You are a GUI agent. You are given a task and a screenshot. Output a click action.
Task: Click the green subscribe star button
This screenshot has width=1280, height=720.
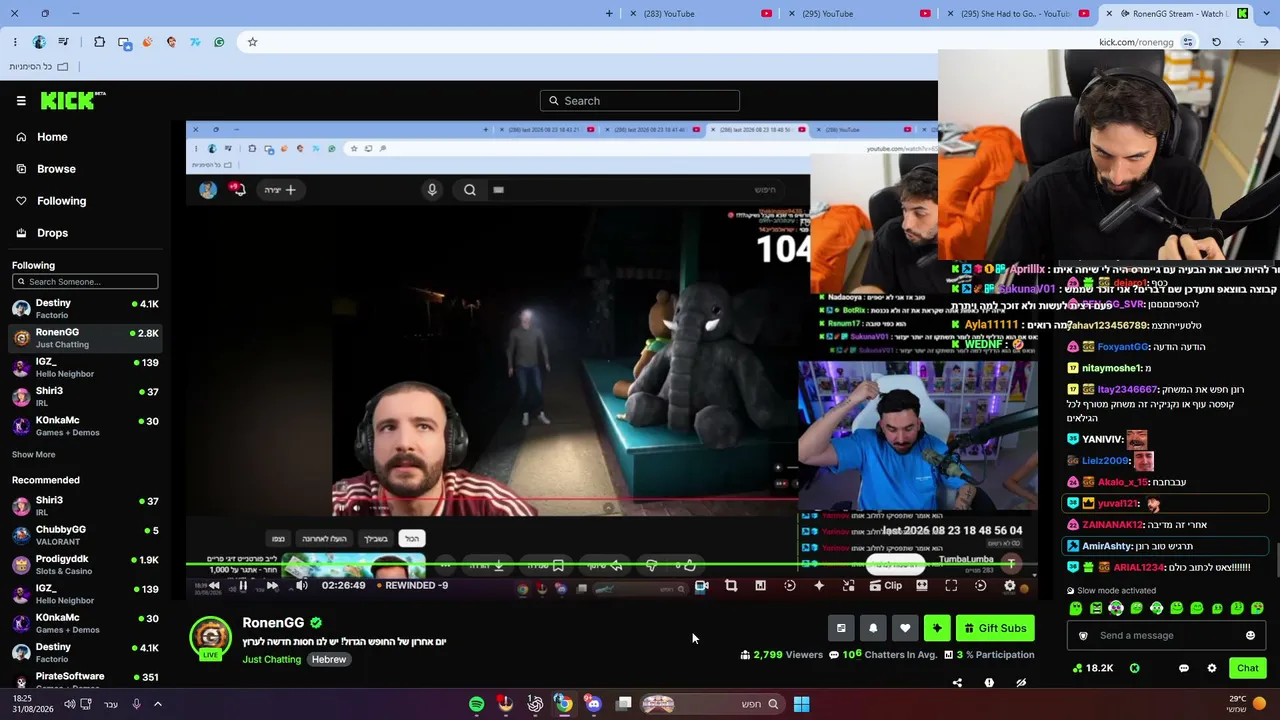point(937,628)
